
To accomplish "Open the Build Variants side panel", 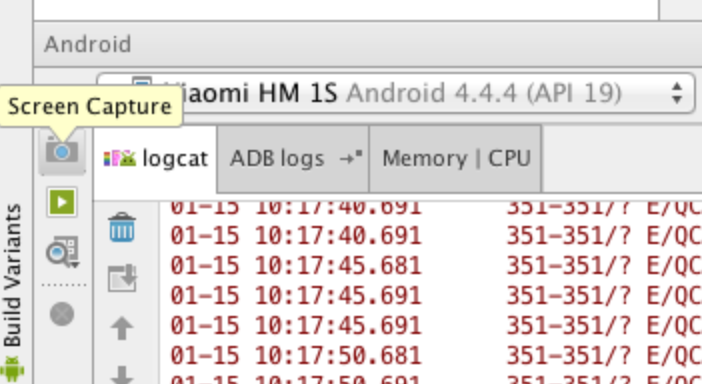I will click(12, 275).
